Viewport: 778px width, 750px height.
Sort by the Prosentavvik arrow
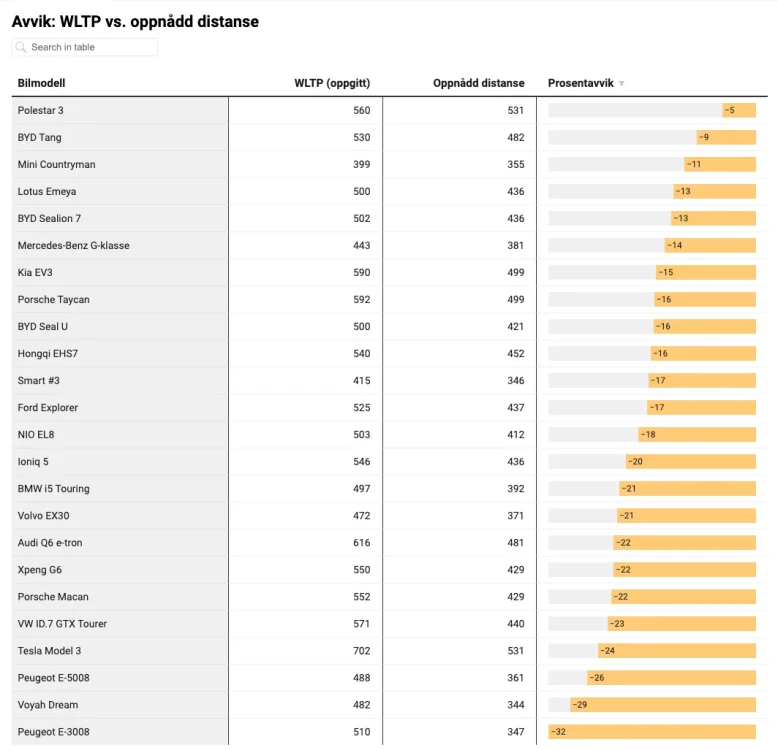621,84
